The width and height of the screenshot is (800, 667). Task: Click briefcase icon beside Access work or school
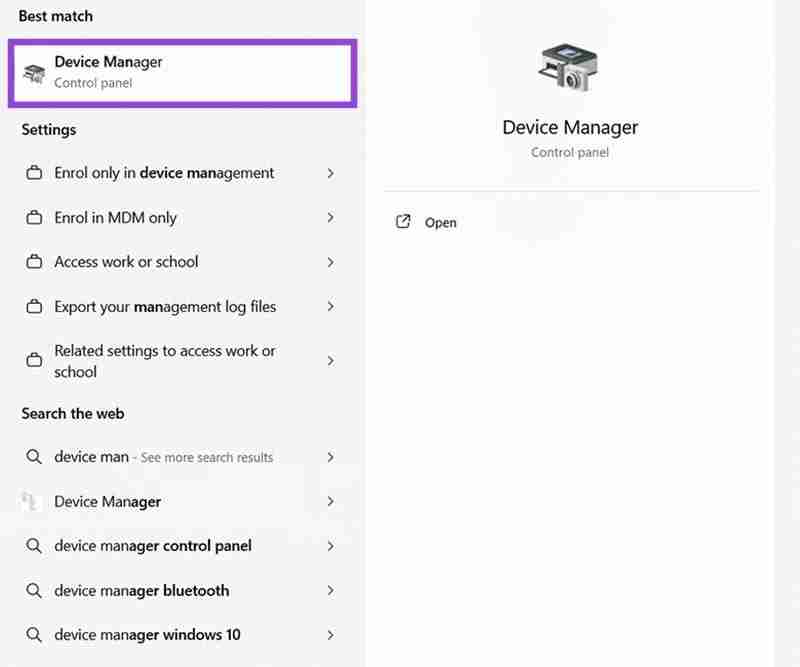pyautogui.click(x=34, y=262)
